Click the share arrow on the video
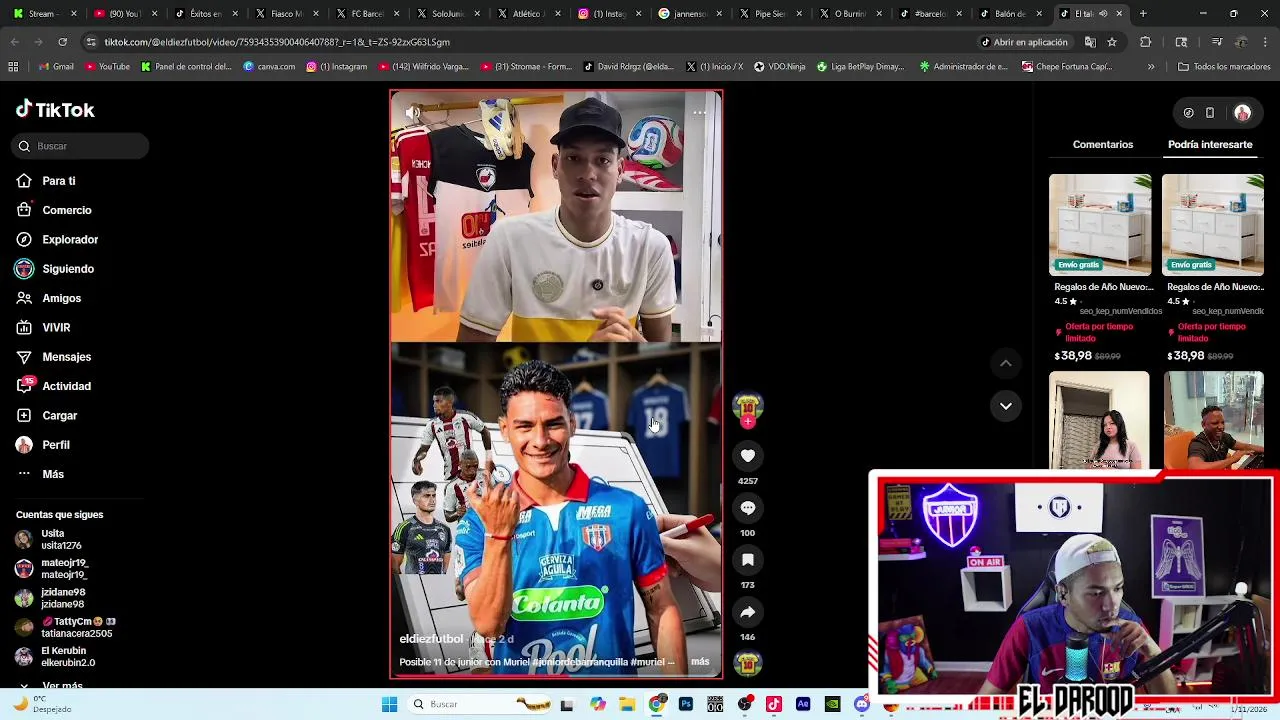The image size is (1280, 720). pos(747,612)
